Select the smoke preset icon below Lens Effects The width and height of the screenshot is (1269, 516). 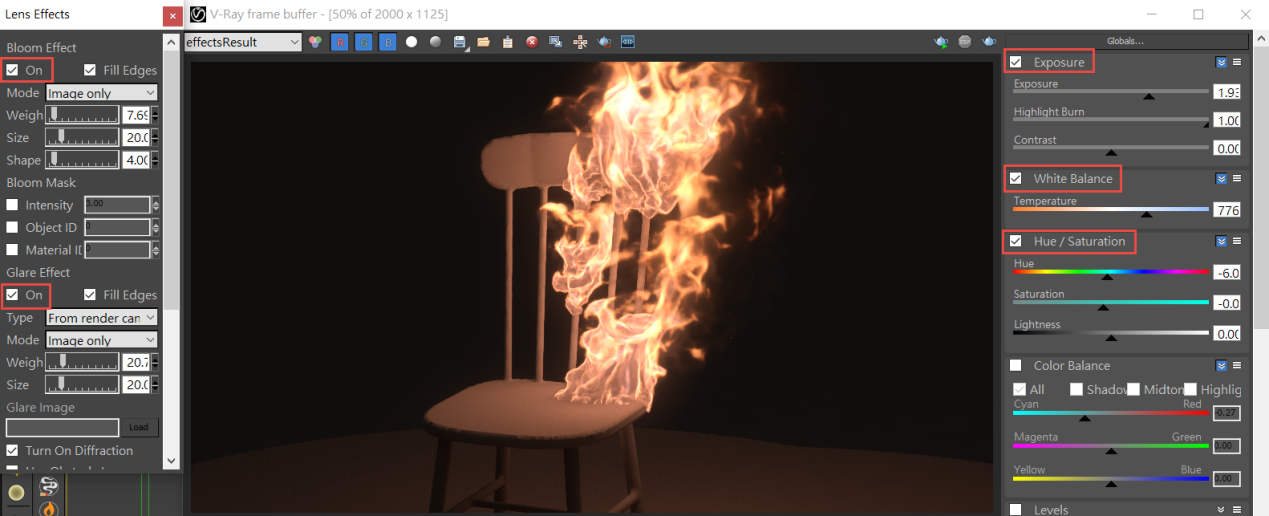(x=48, y=486)
